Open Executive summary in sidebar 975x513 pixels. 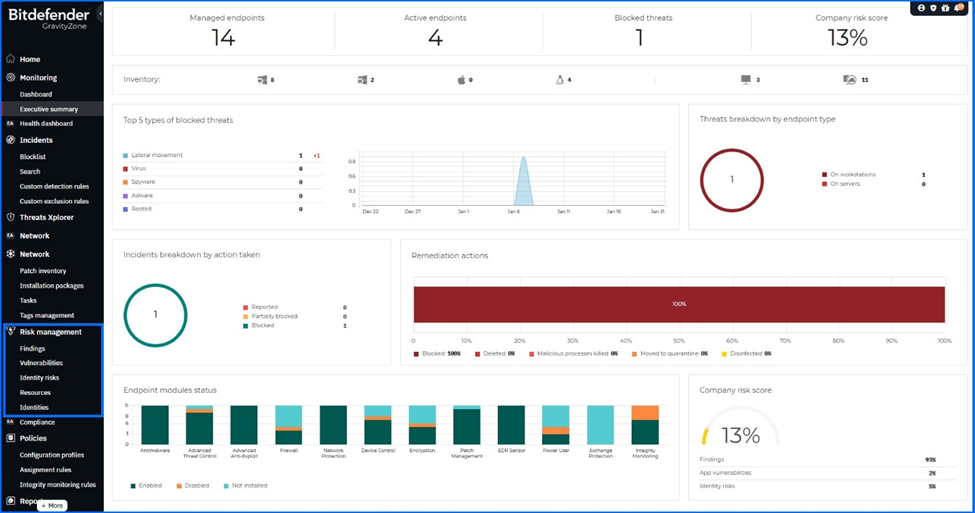point(49,109)
